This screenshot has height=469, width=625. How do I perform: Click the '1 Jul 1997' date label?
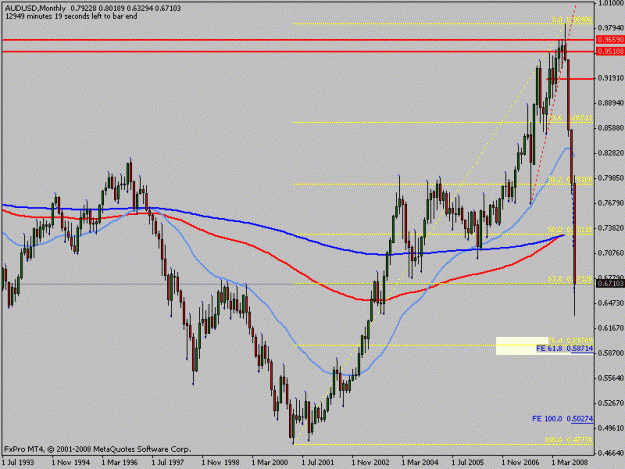point(168,463)
